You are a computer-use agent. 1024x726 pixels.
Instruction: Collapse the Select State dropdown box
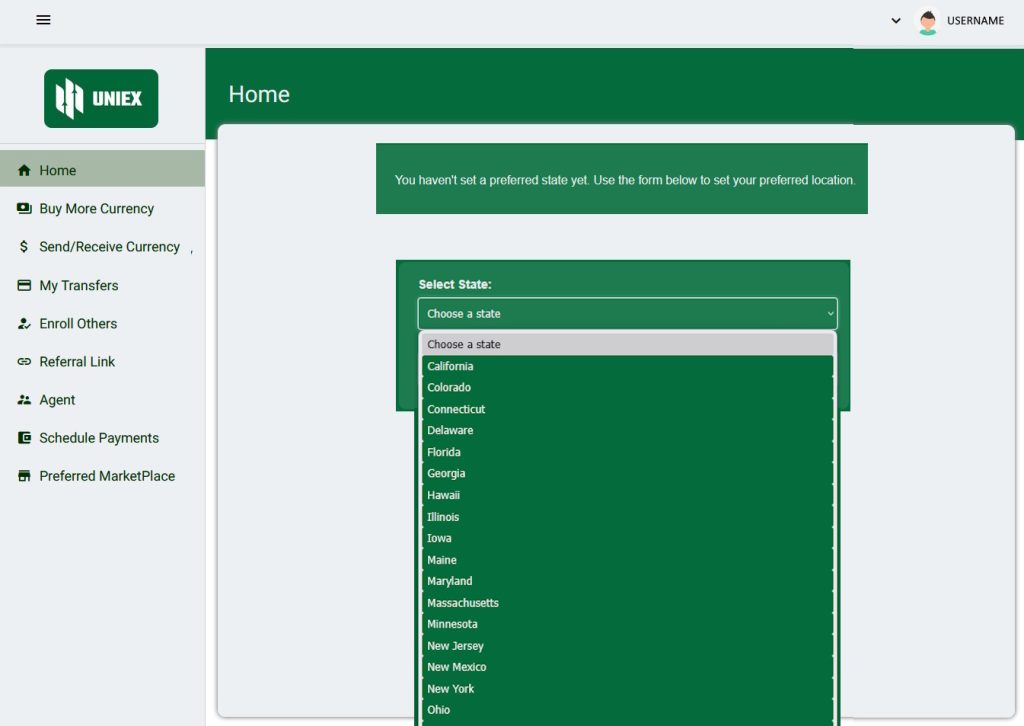tap(627, 314)
